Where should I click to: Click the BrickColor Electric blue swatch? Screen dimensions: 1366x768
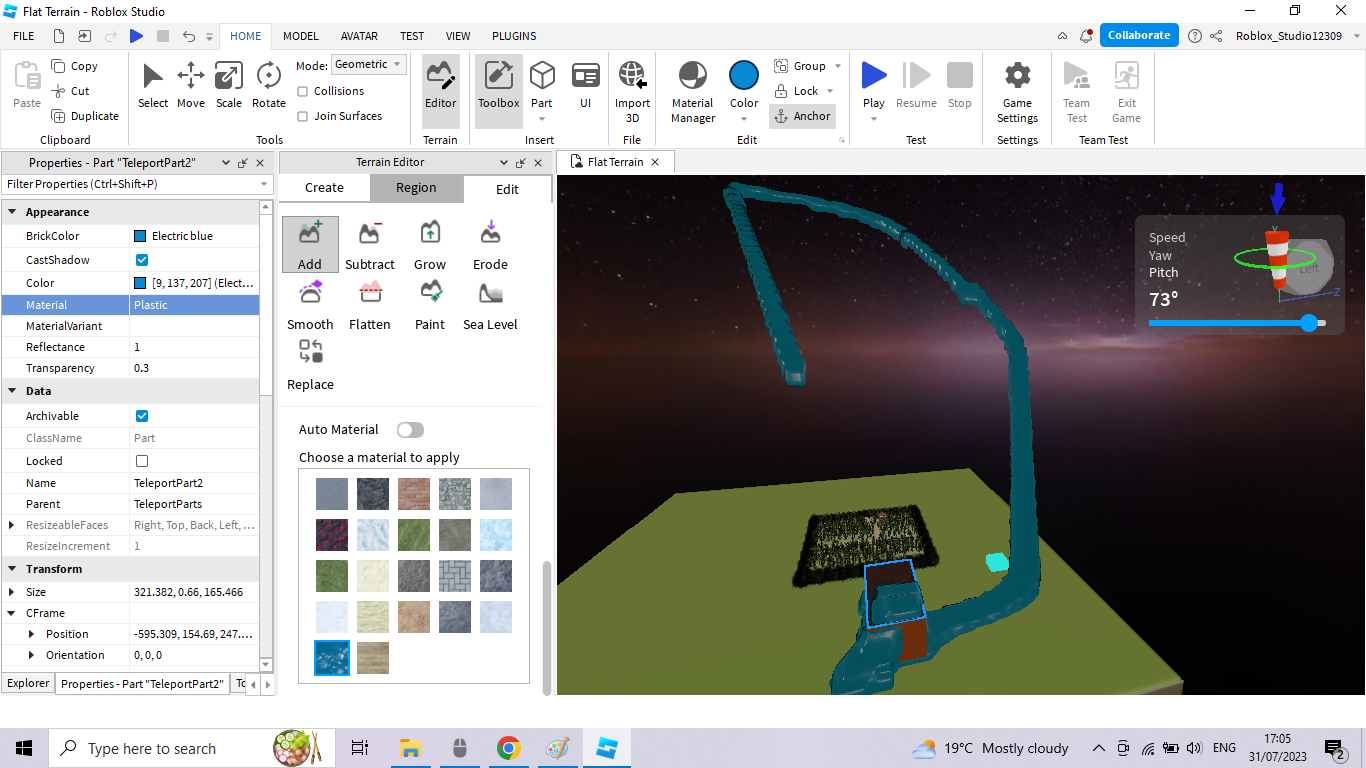pyautogui.click(x=140, y=236)
